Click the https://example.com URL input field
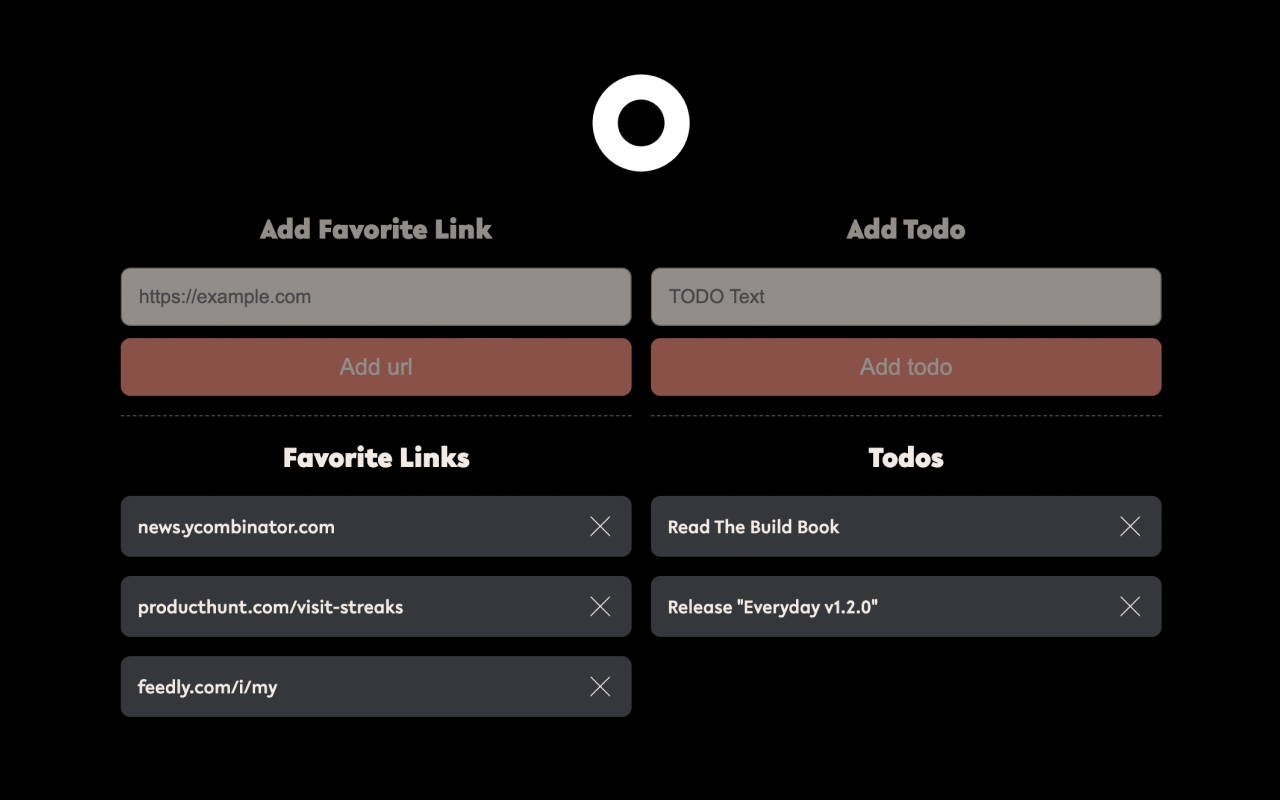Screen dimensions: 1280x800 click(x=375, y=296)
